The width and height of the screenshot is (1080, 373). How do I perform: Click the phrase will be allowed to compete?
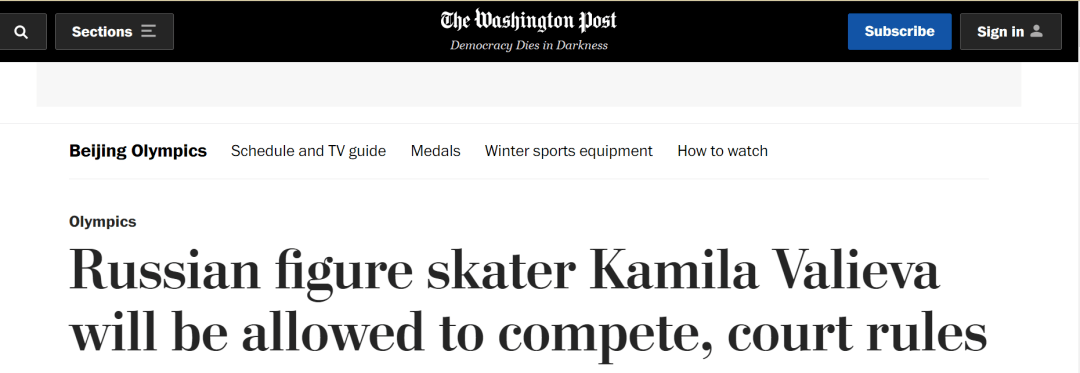[391, 333]
